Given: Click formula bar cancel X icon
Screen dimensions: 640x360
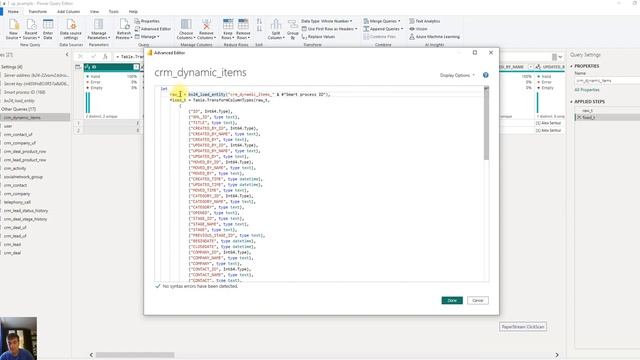Looking at the screenshot, I should [x=80, y=57].
